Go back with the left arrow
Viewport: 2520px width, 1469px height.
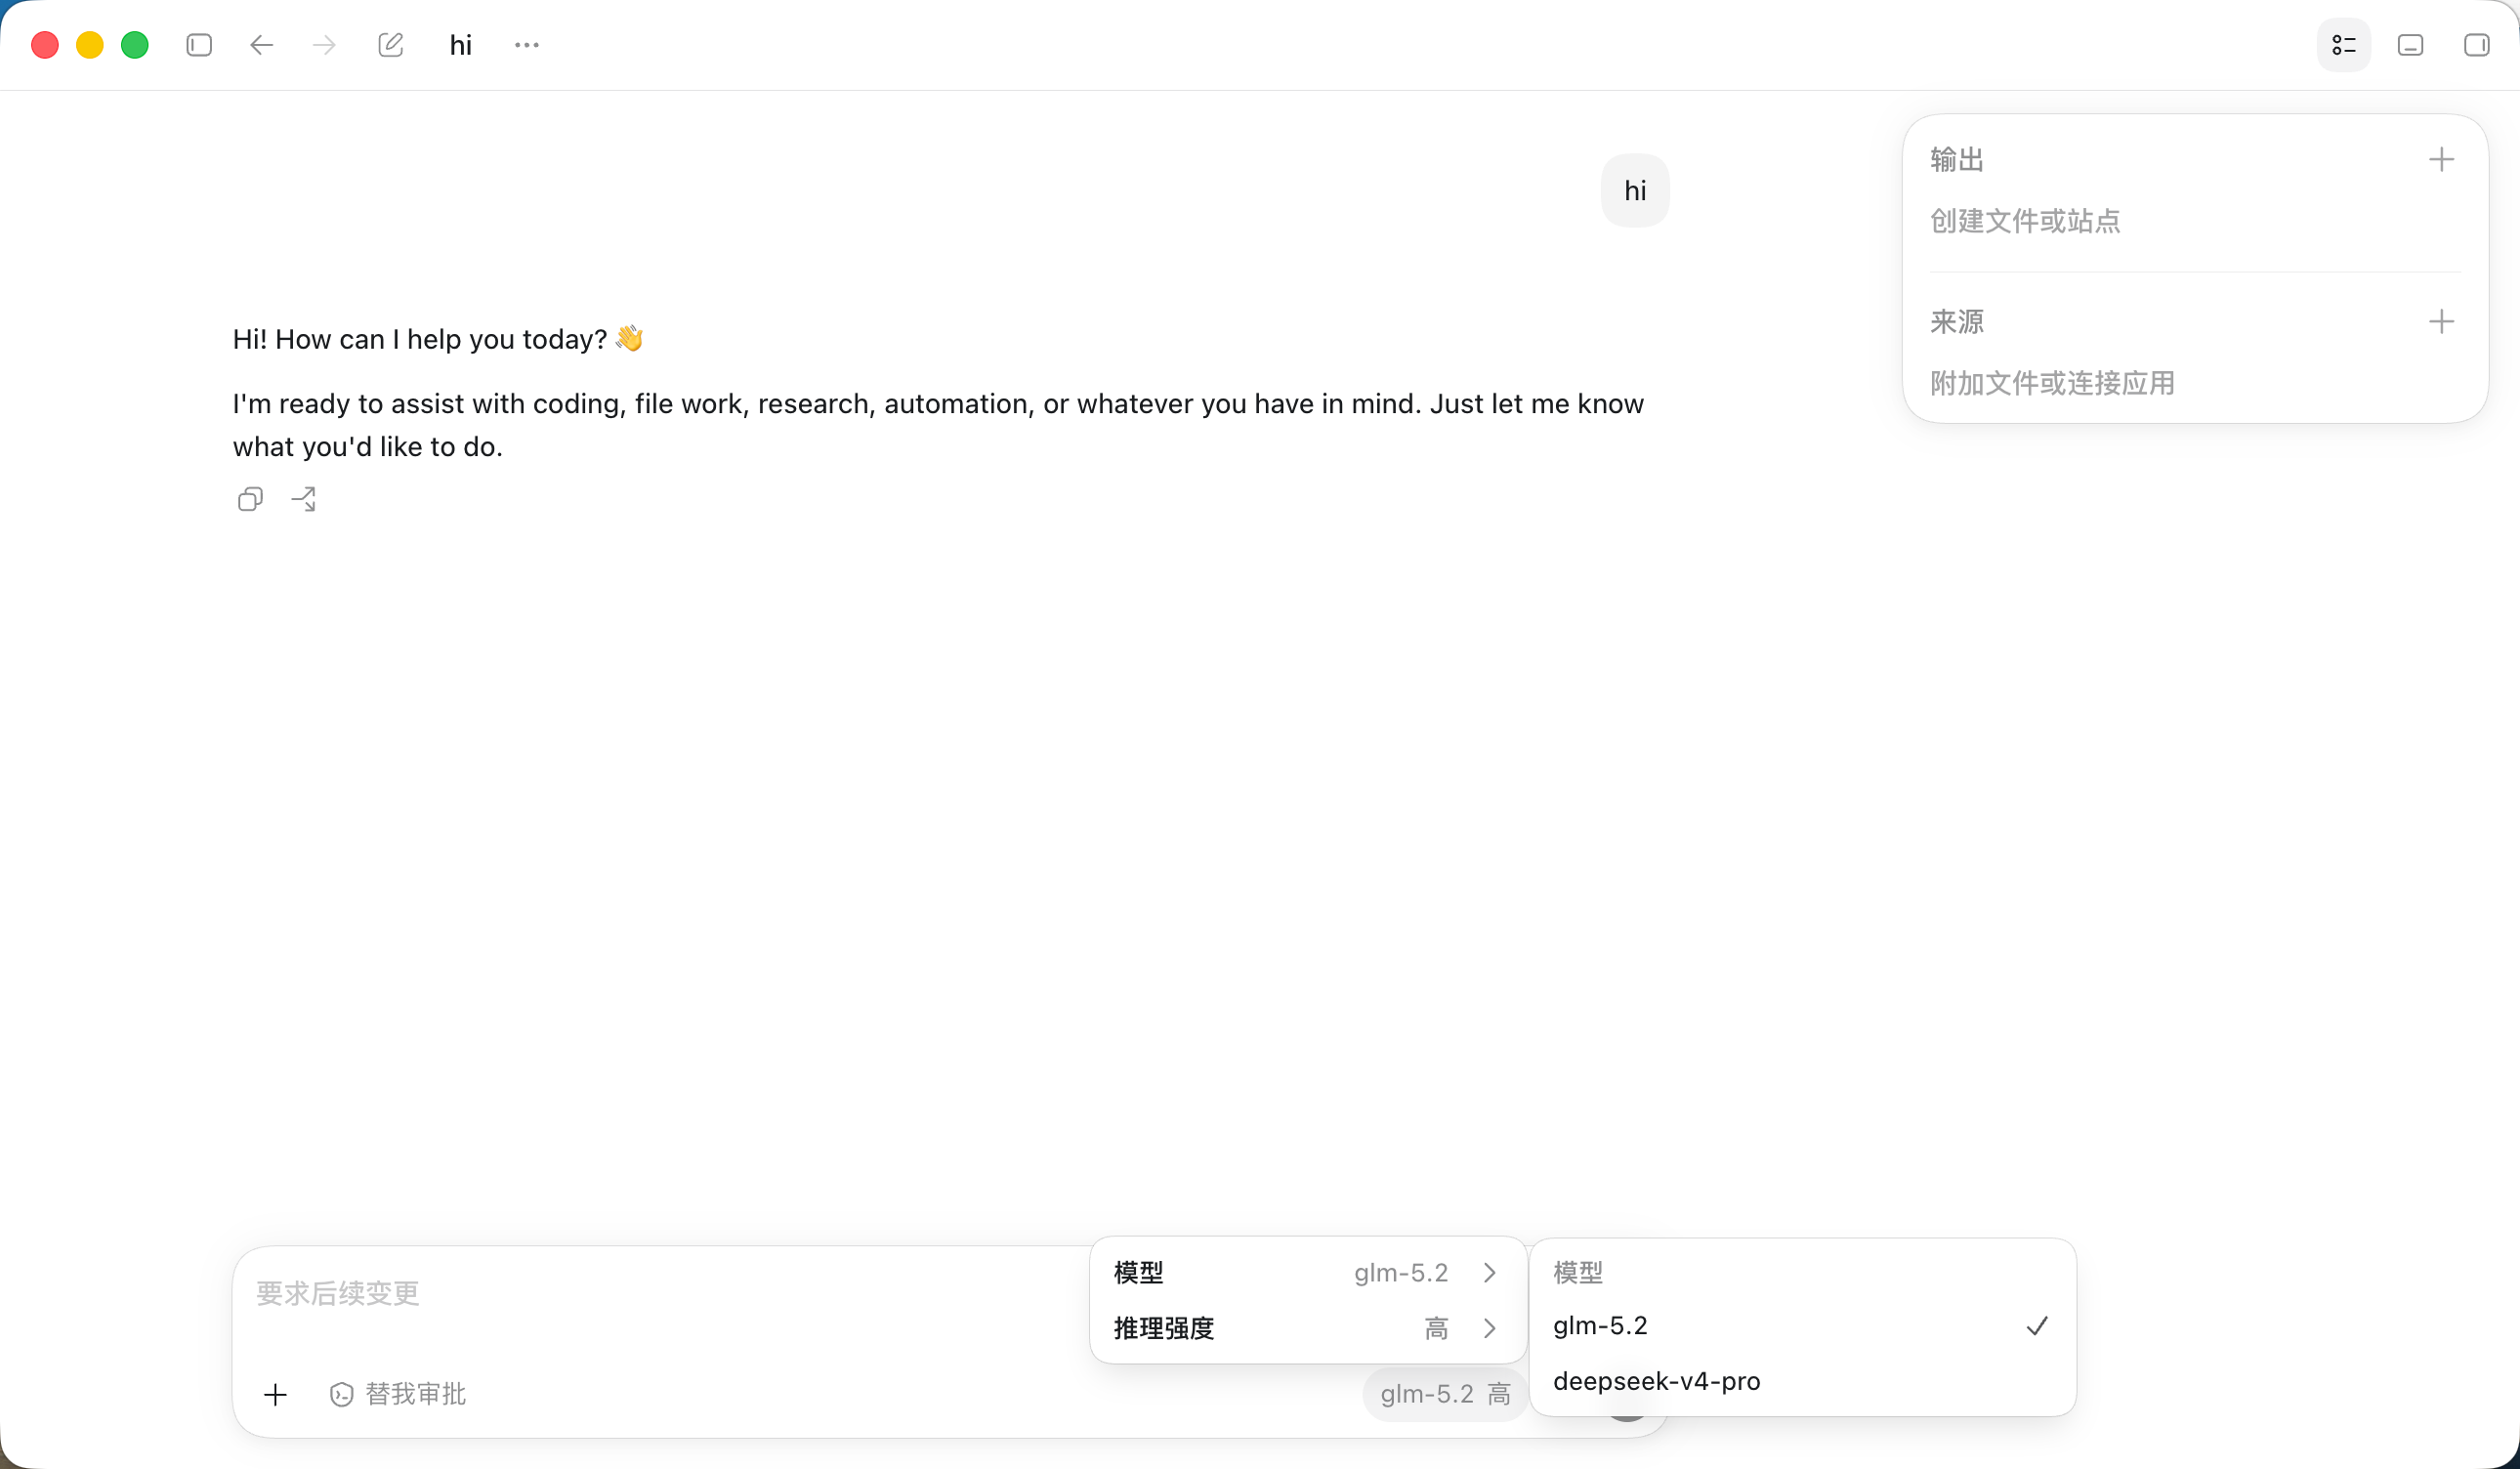tap(261, 45)
